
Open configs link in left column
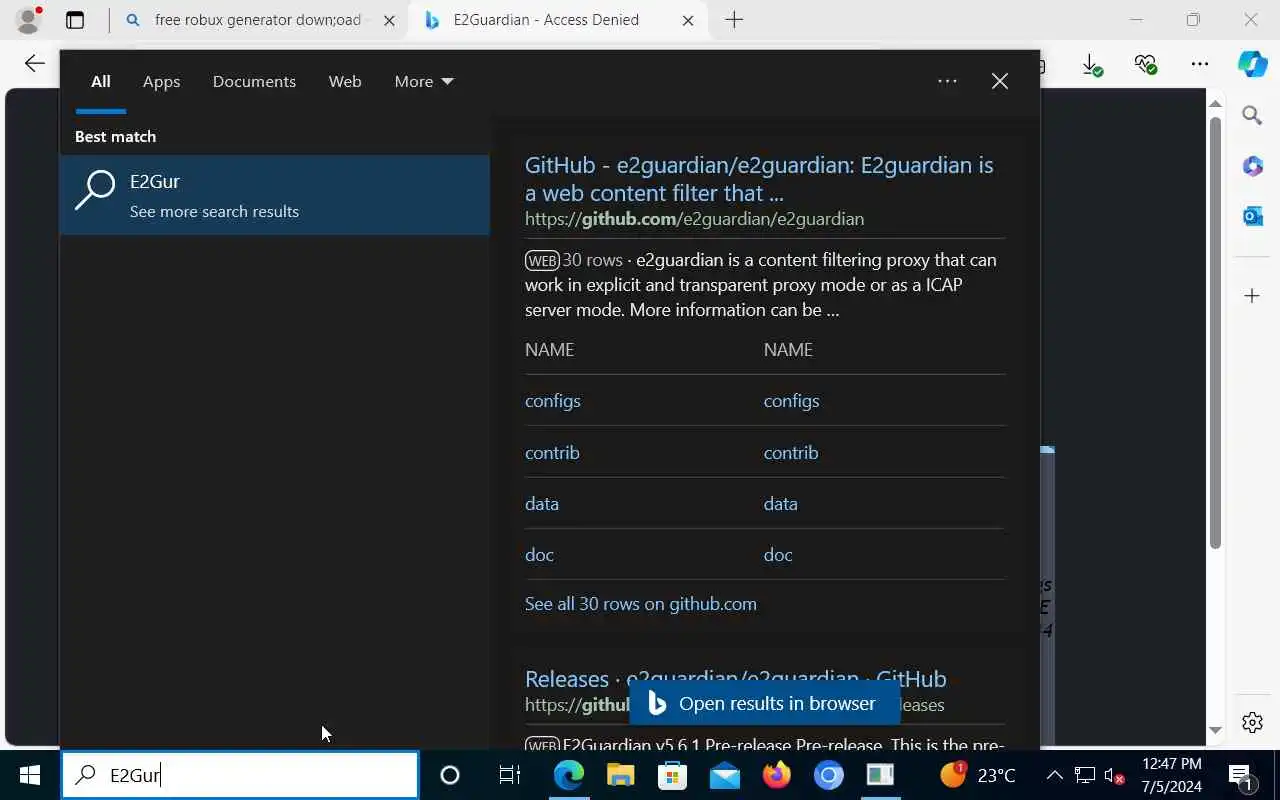click(x=553, y=401)
